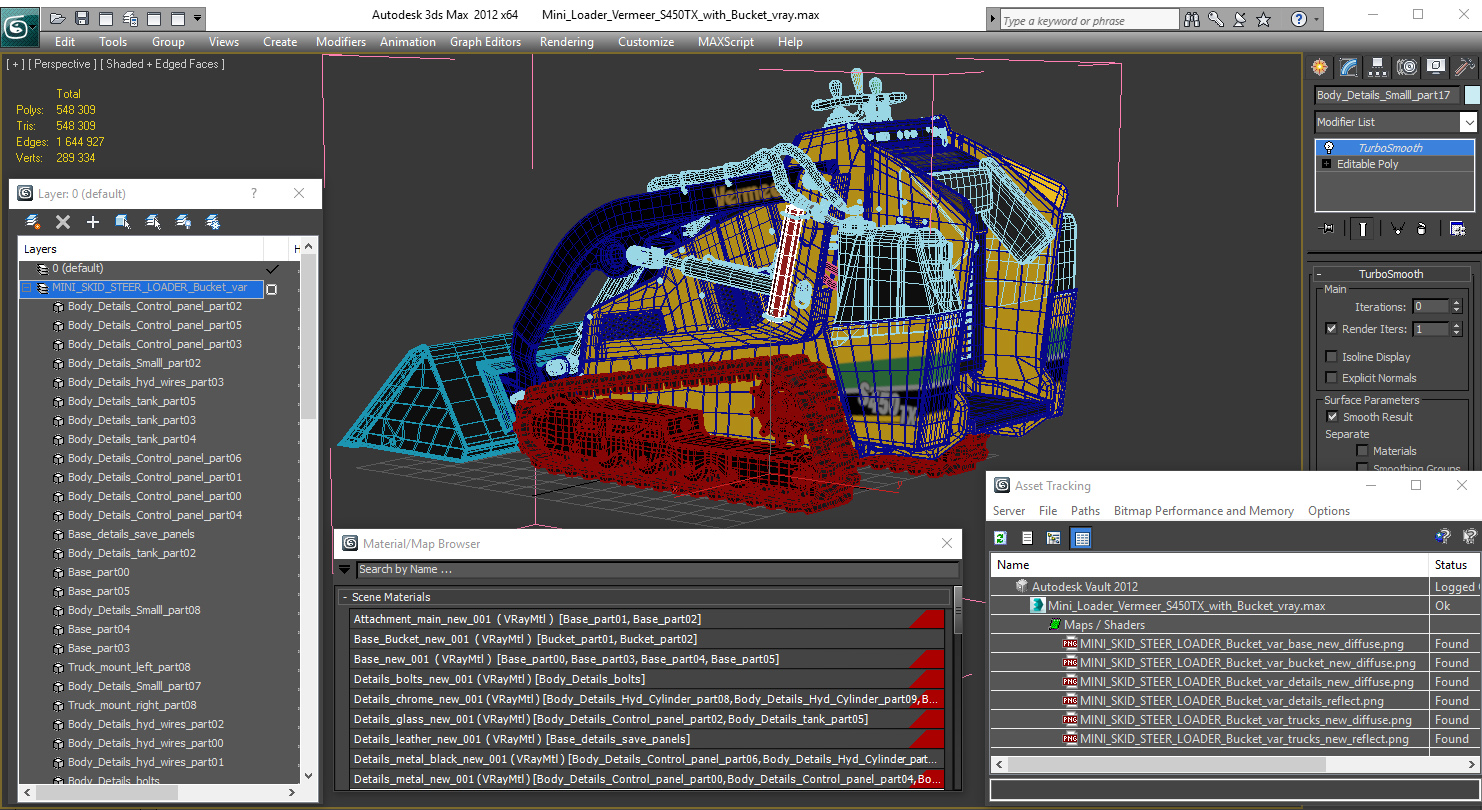The height and width of the screenshot is (810, 1482).
Task: Open the Graph Editors menu
Action: (486, 42)
